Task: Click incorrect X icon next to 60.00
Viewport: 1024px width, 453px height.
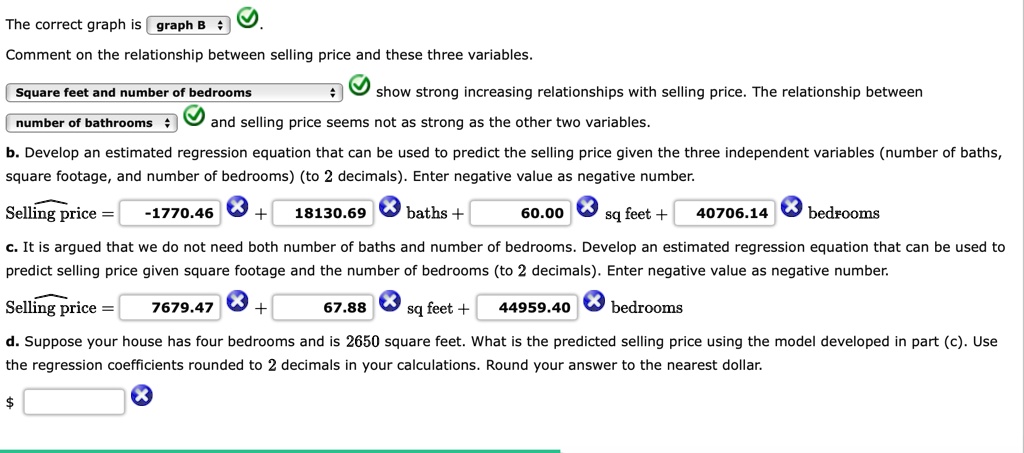Action: (x=587, y=207)
